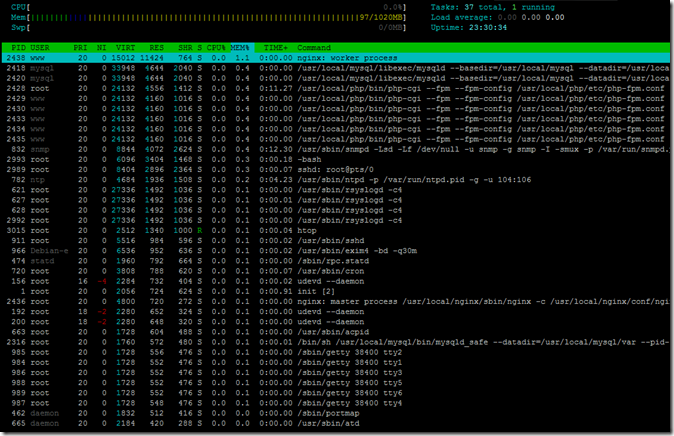The width and height of the screenshot is (674, 436).
Task: Select php-cgi row with PID 2433
Action: pos(336,119)
